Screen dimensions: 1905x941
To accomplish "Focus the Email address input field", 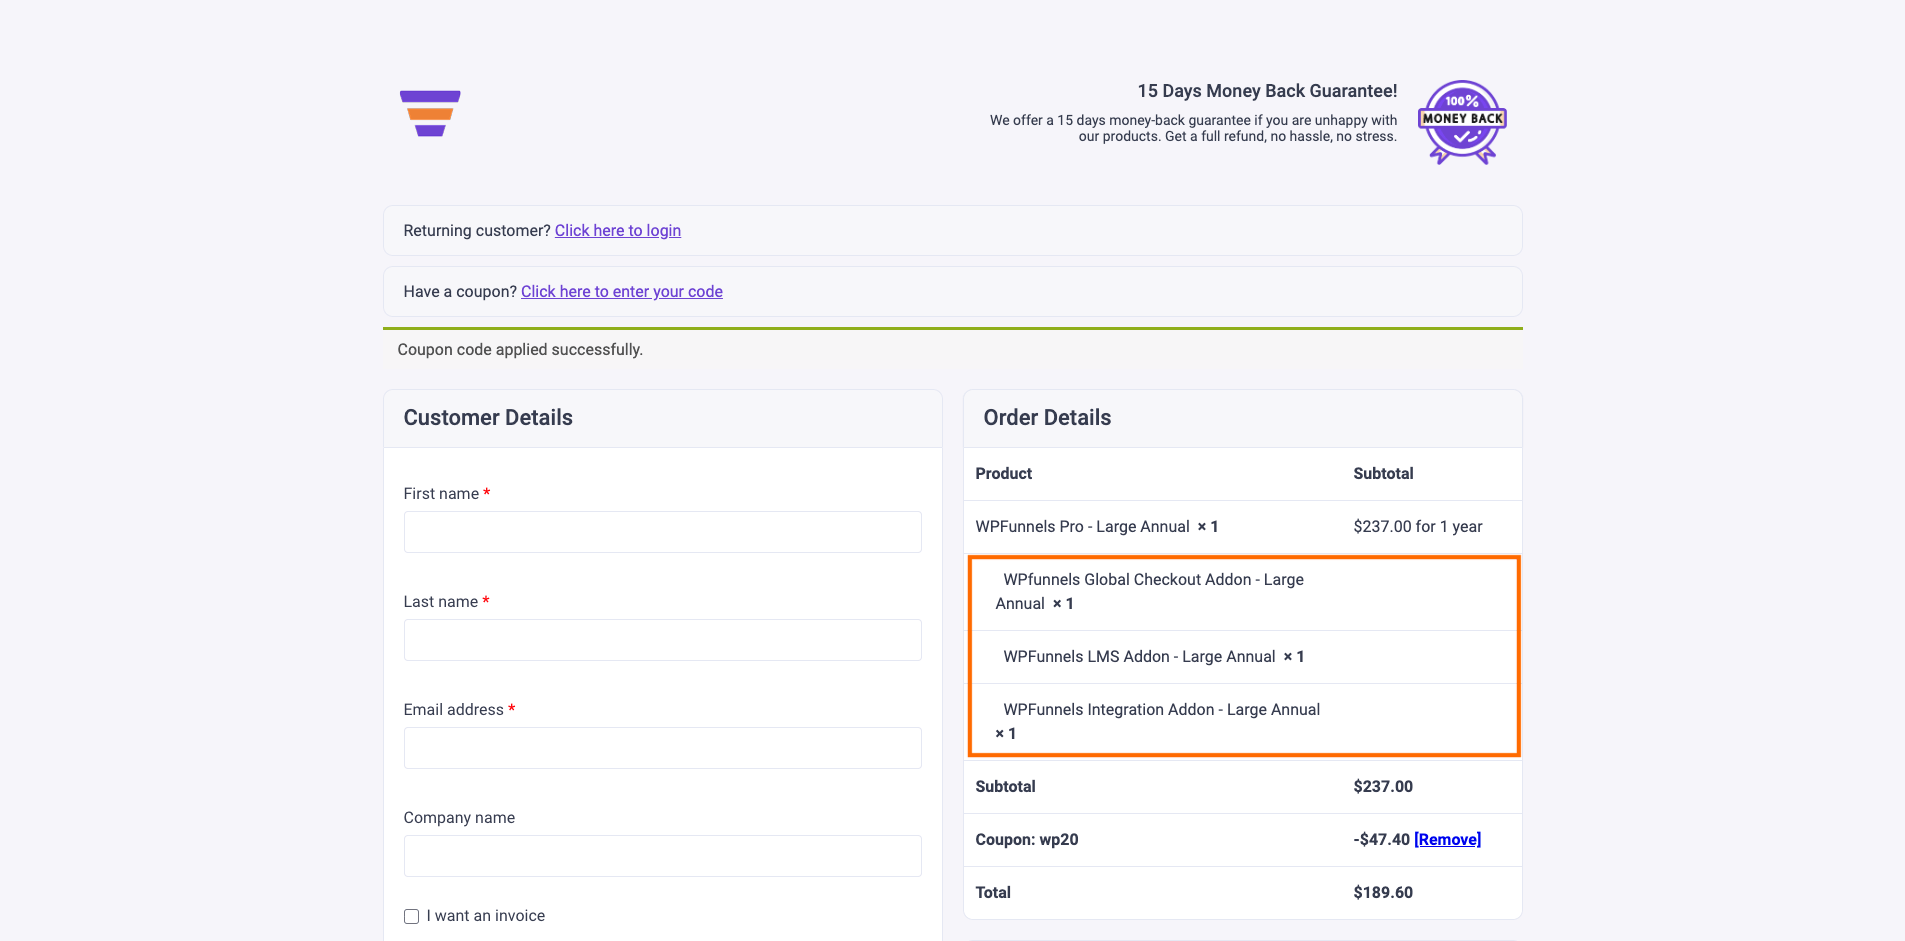I will click(x=662, y=748).
